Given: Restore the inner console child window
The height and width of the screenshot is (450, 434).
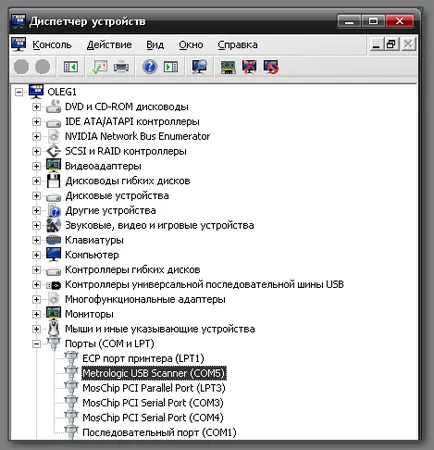Looking at the screenshot, I should coord(392,44).
